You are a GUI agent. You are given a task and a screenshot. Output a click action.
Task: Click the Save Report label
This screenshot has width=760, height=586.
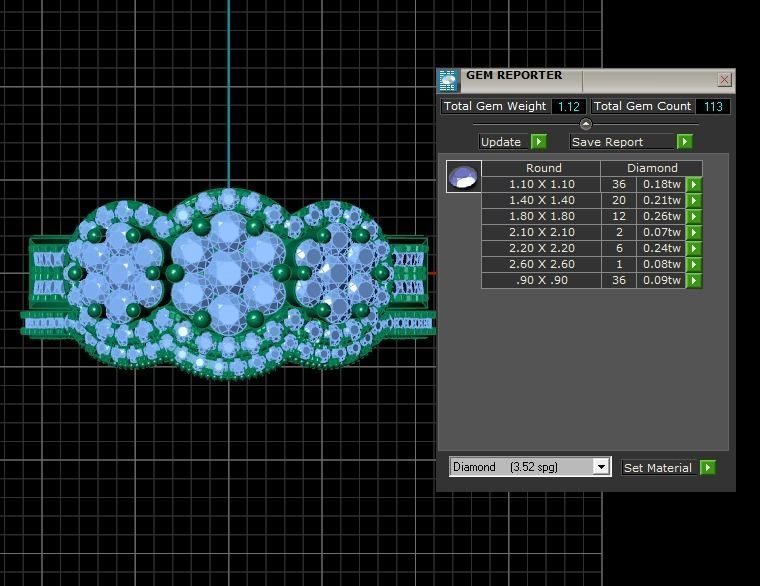click(607, 142)
